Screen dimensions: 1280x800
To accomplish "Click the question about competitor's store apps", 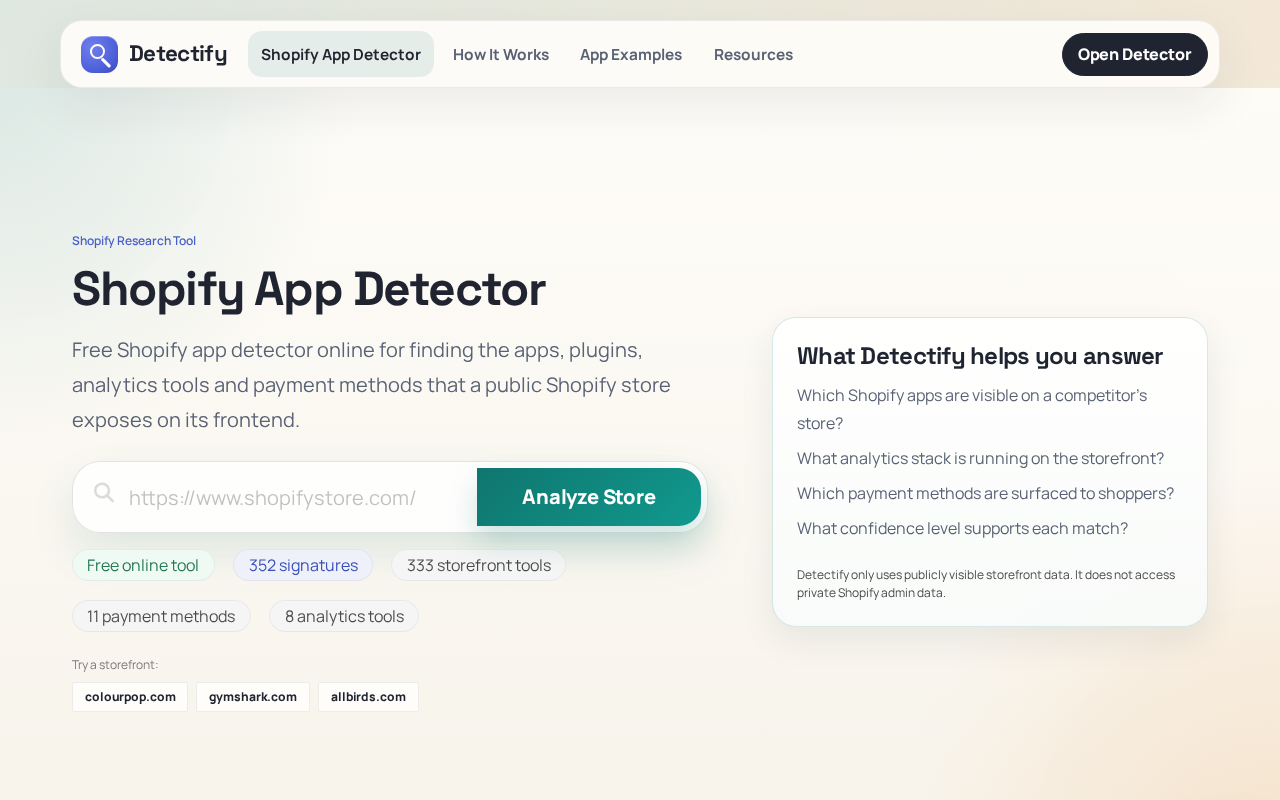I will (x=972, y=409).
